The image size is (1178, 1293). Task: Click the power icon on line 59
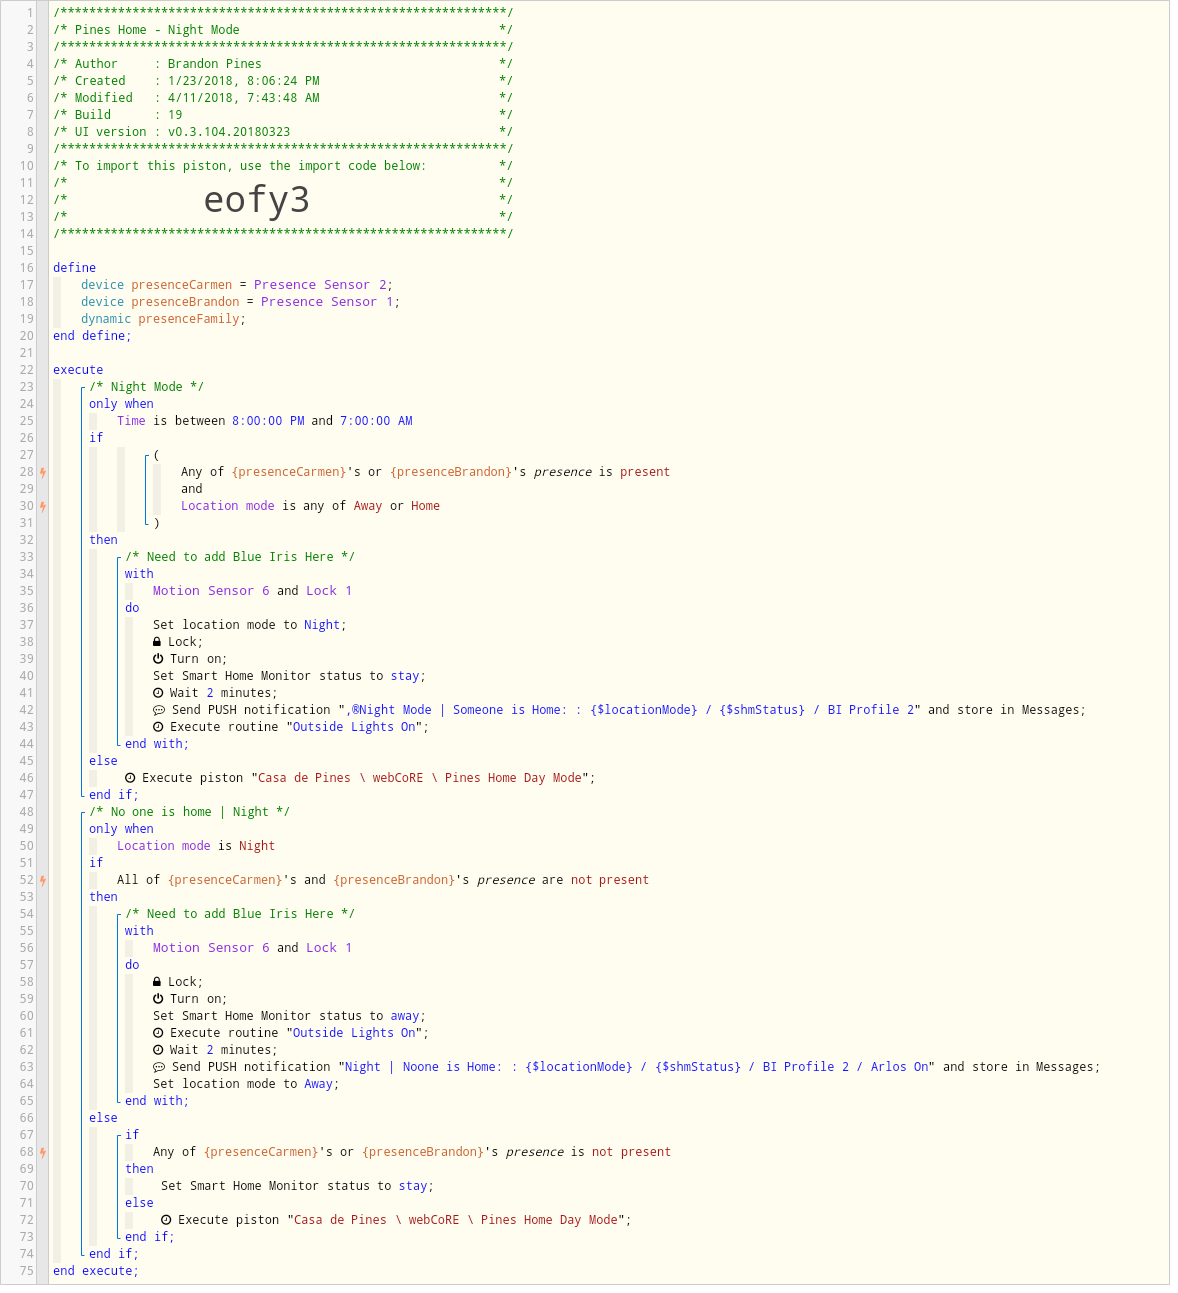[x=158, y=999]
